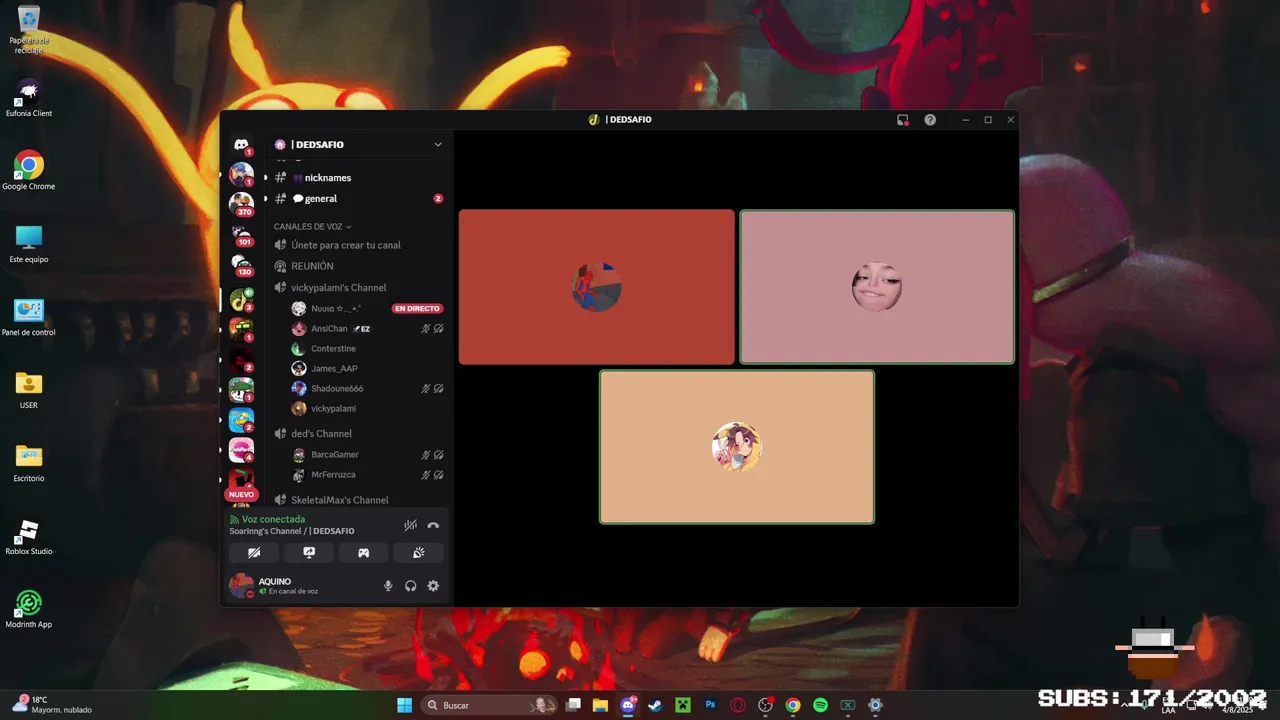Screen dimensions: 1280x720
Task: Open the weather widget showing 18°C
Action: (x=52, y=705)
